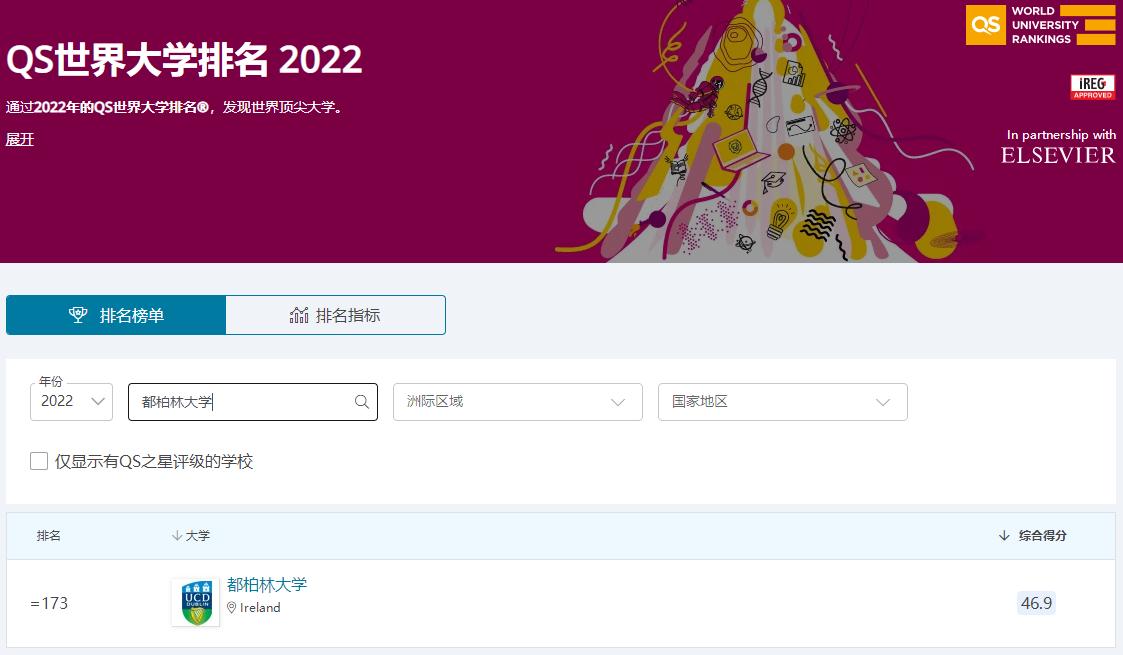Click the search magnifier icon

(361, 401)
